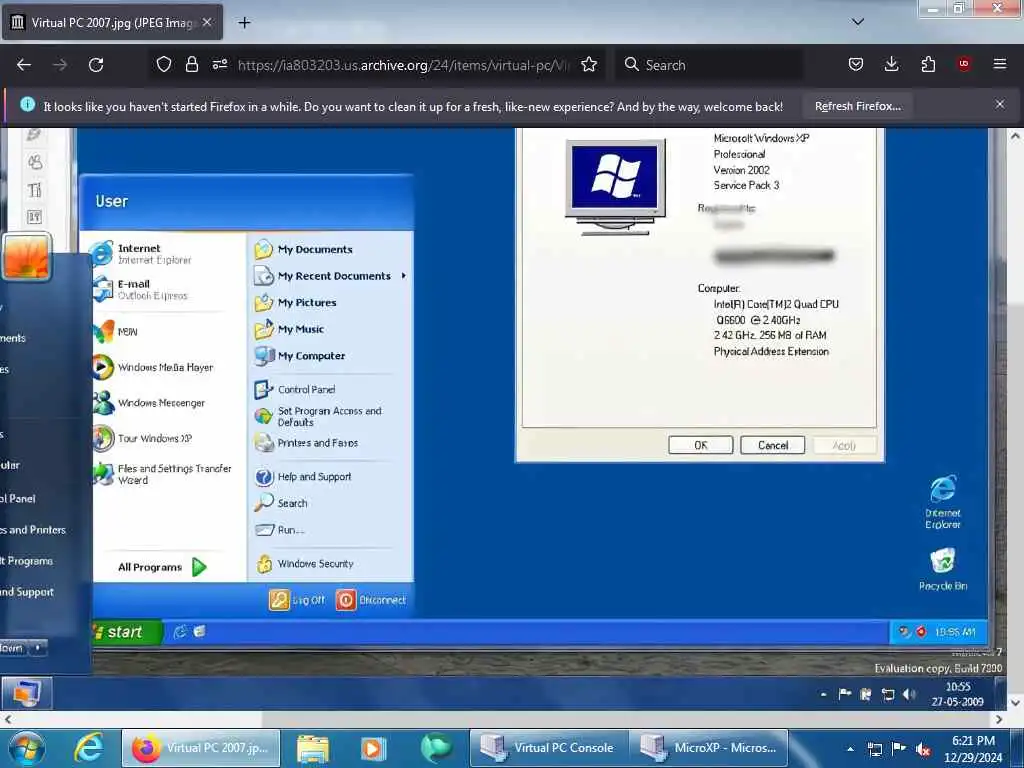Viewport: 1024px width, 768px height.
Task: Open clock showing 6:21 PM
Action: 973,749
